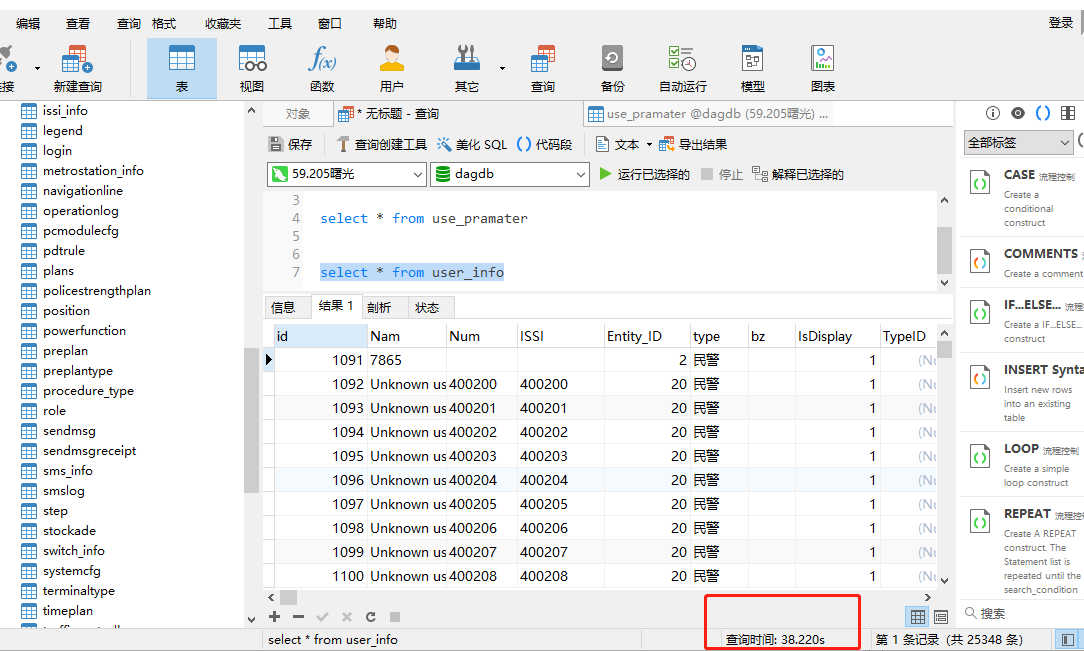Click the add record plus icon
The height and width of the screenshot is (651, 1084).
(275, 617)
